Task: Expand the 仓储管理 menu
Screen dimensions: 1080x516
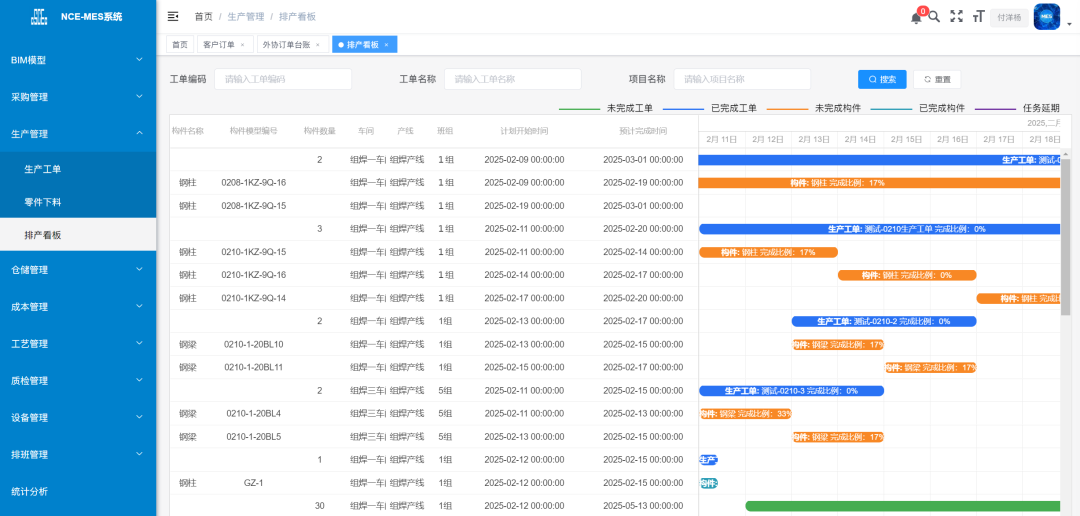Action: point(78,270)
